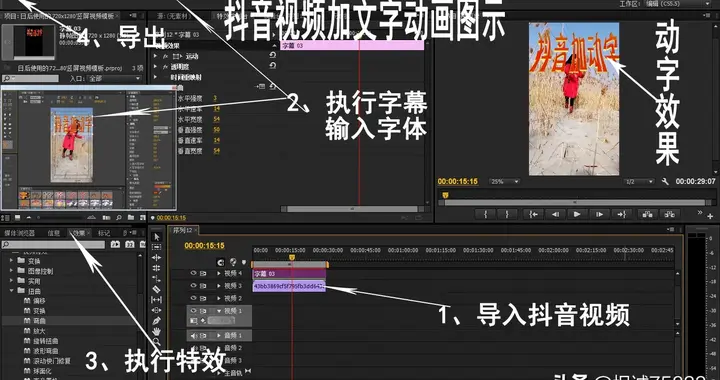Screen dimensions: 720x380
Task: Hide the 视频 2 track eye
Action: click(193, 298)
